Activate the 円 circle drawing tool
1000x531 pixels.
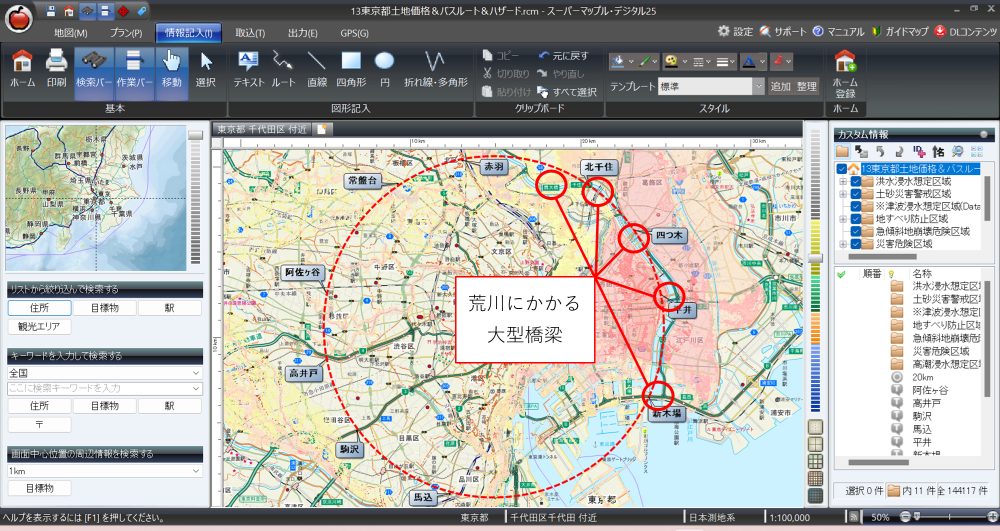pyautogui.click(x=384, y=68)
